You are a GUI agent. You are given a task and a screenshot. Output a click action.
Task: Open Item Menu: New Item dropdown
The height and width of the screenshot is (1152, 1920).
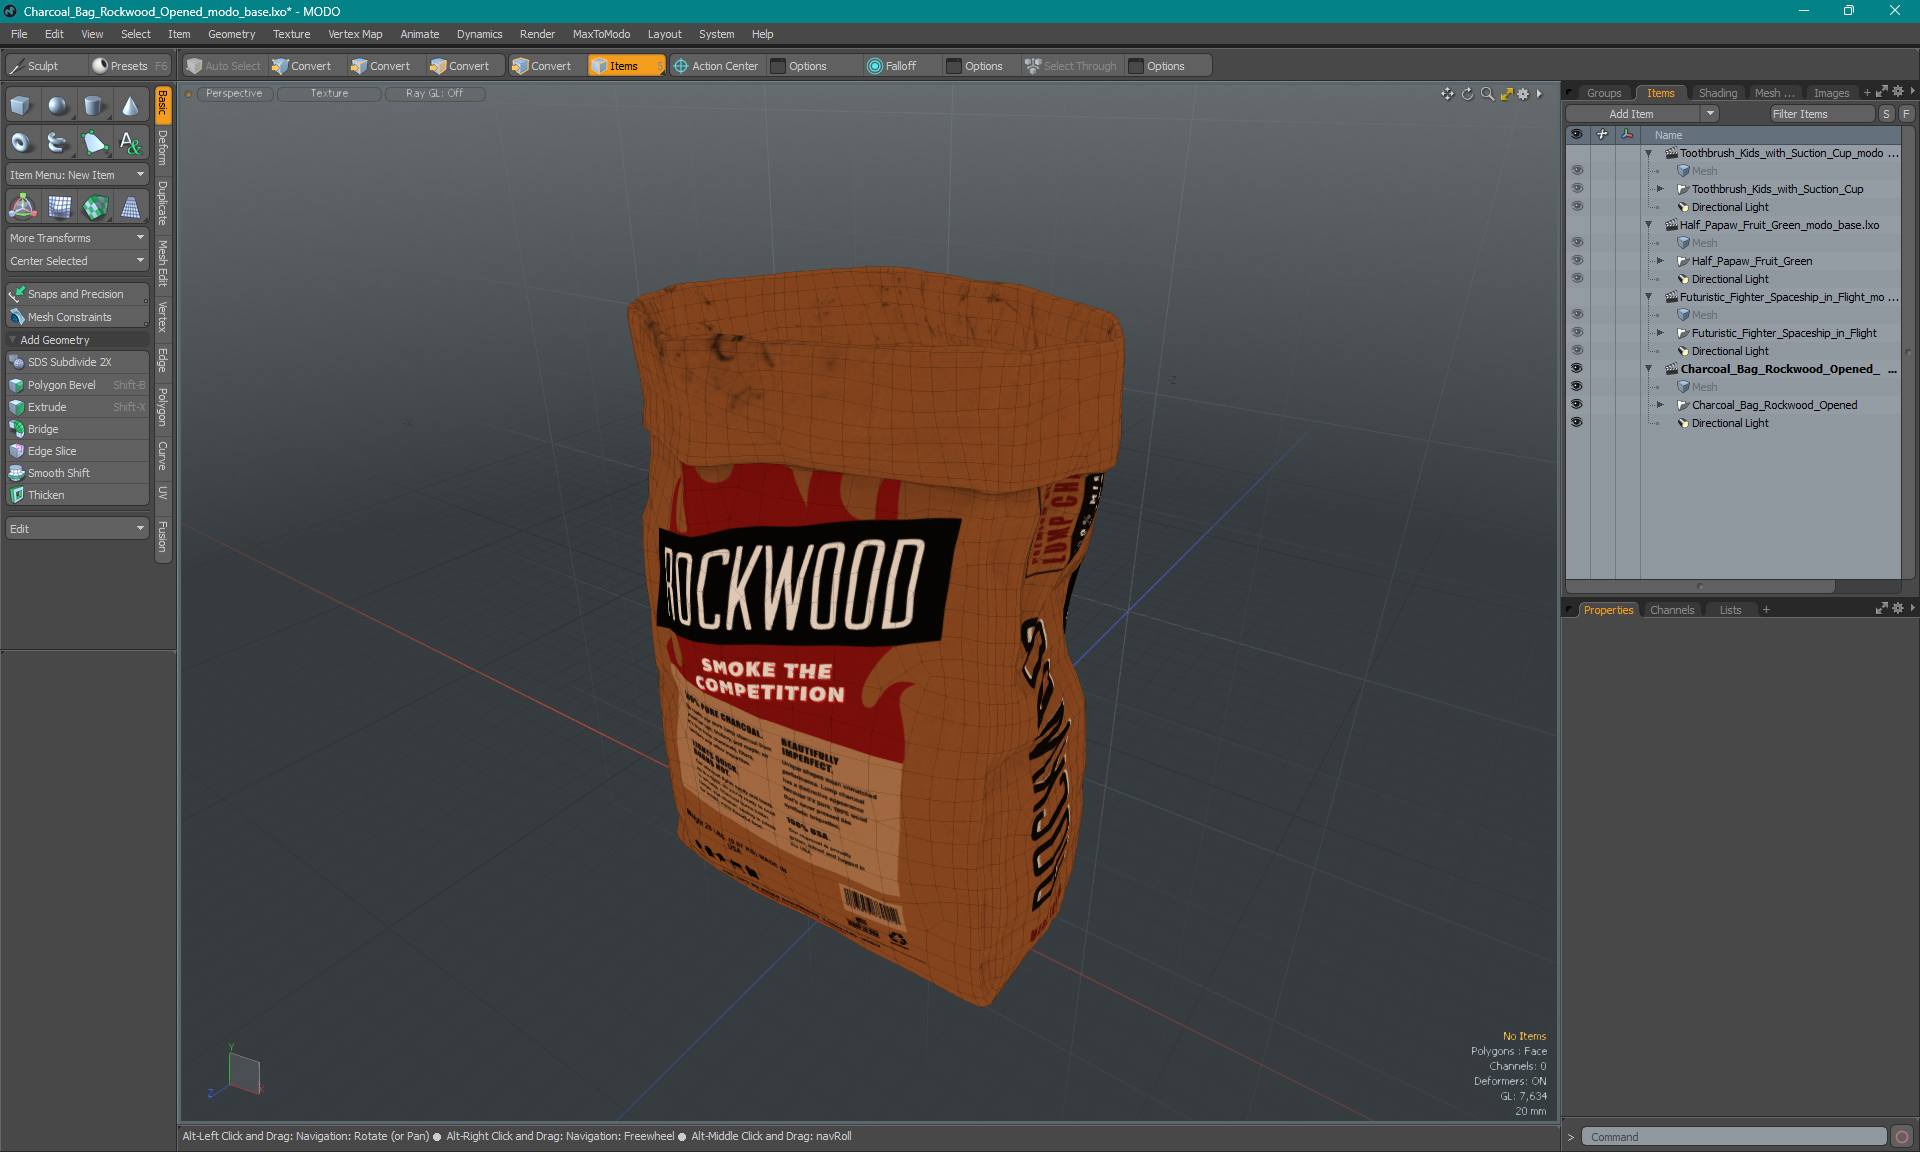click(77, 175)
